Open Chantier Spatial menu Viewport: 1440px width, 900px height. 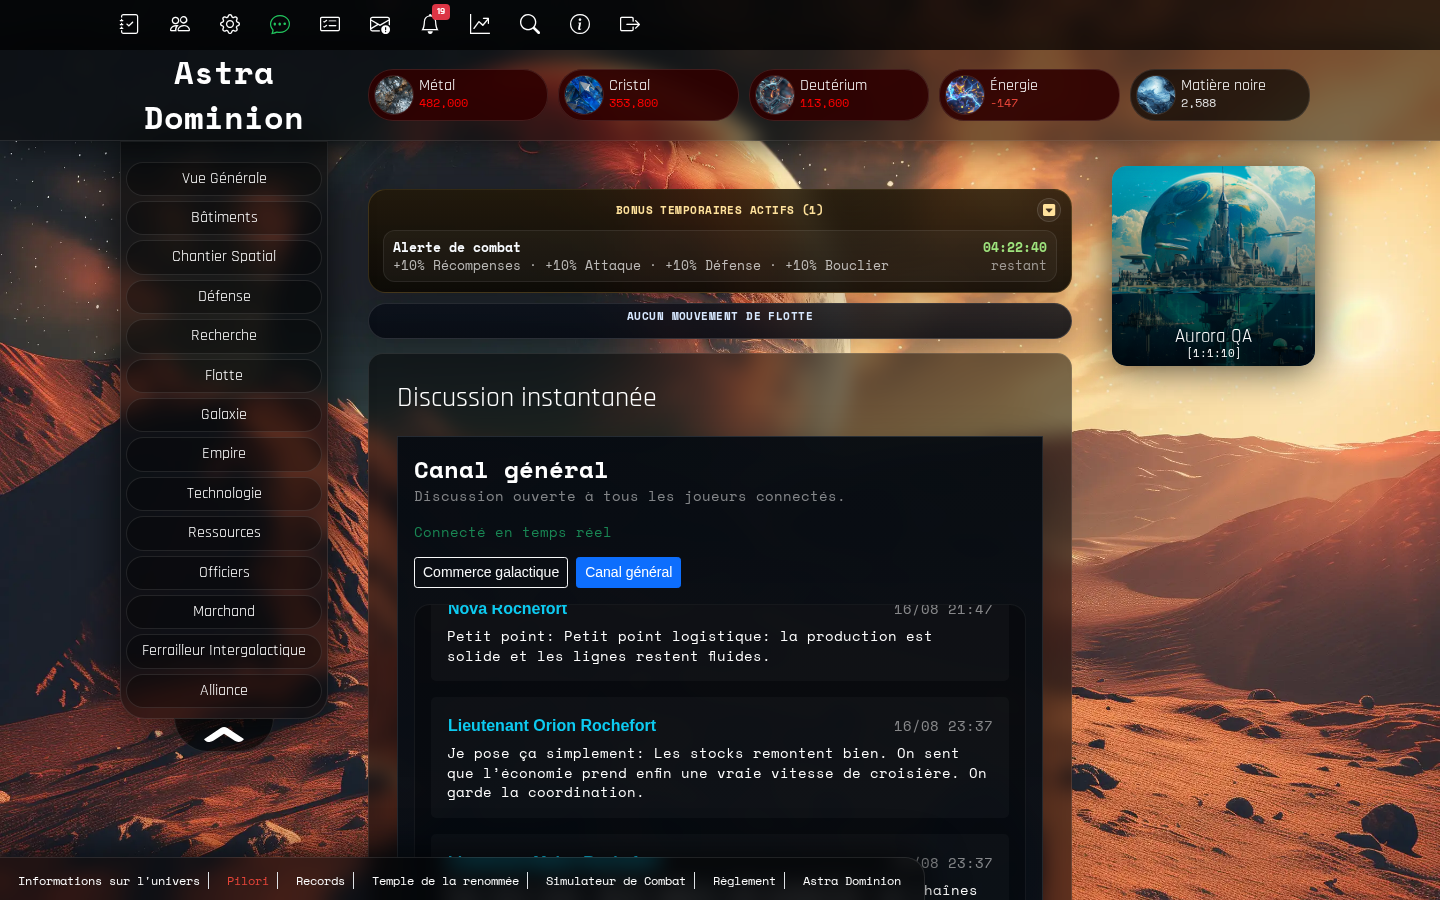click(224, 257)
